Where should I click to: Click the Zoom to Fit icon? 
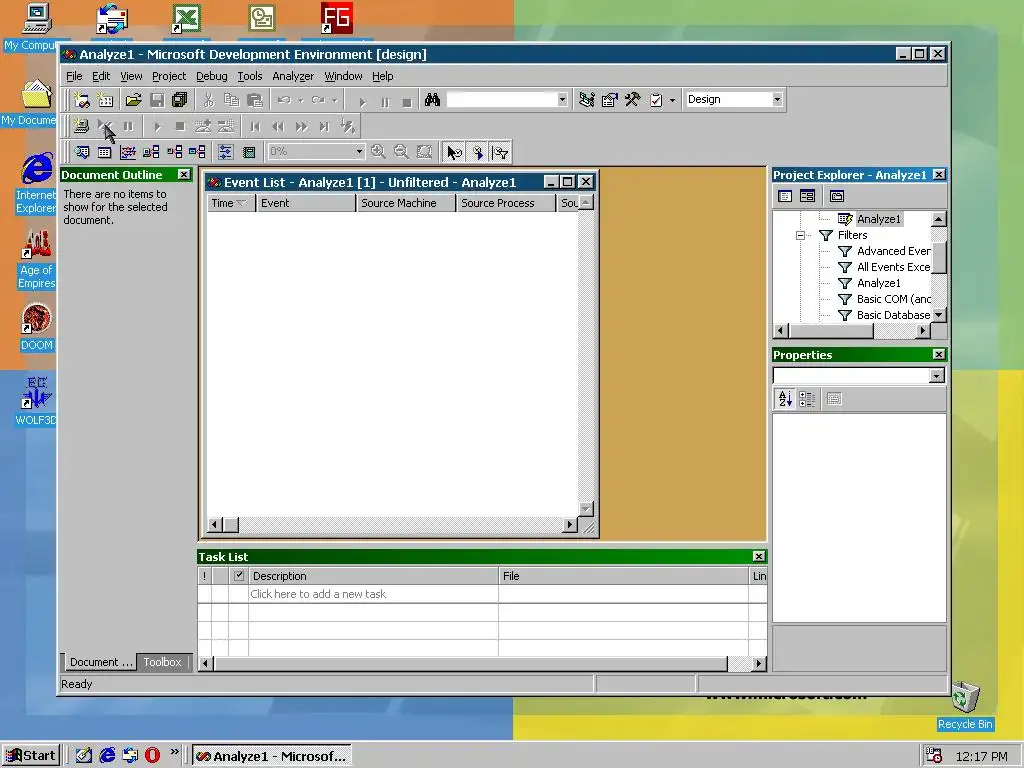click(x=424, y=152)
